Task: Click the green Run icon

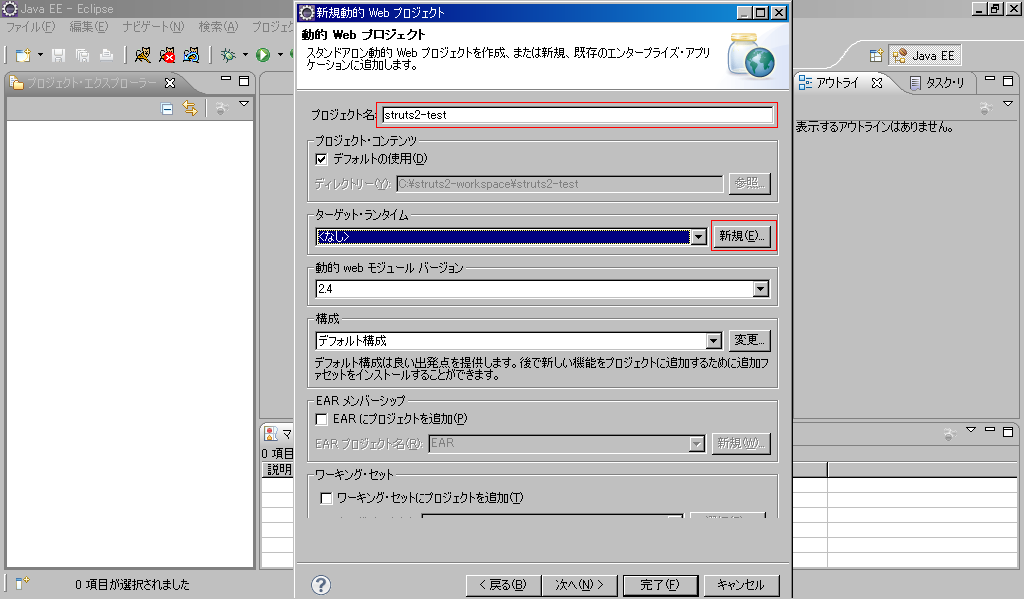Action: click(x=263, y=55)
